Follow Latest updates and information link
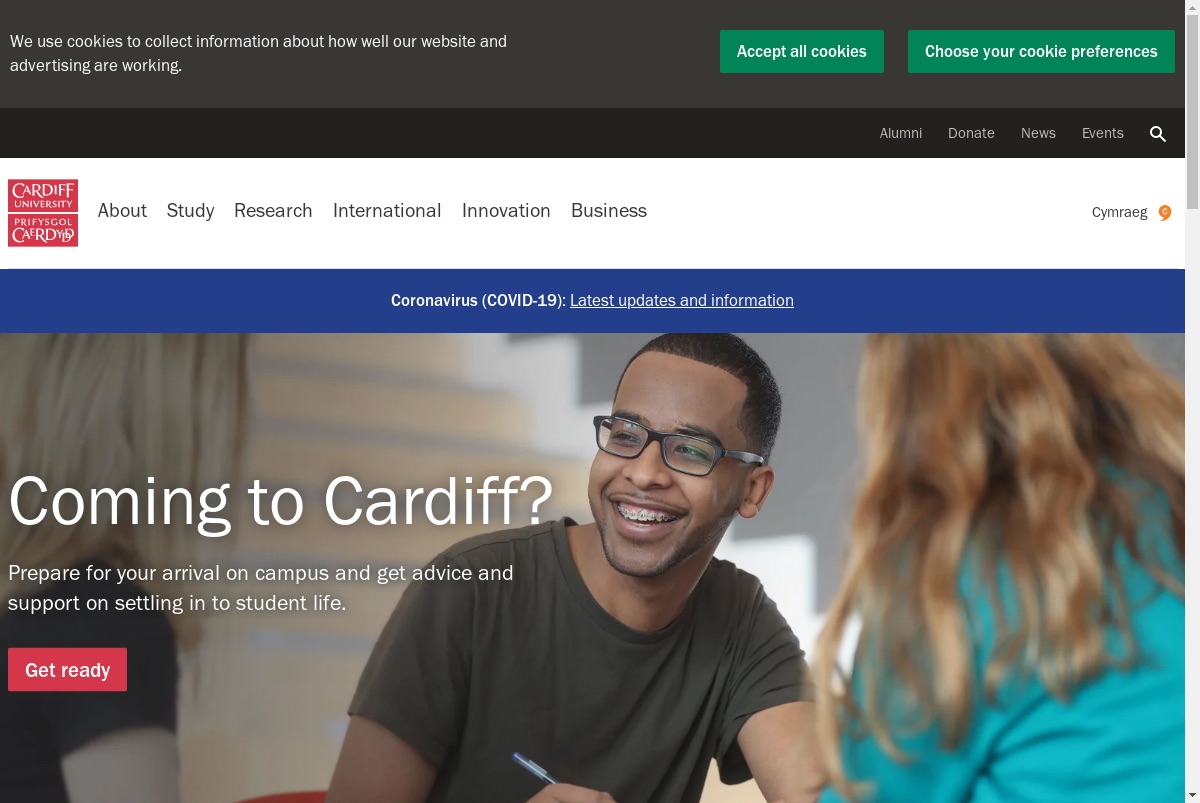 682,300
